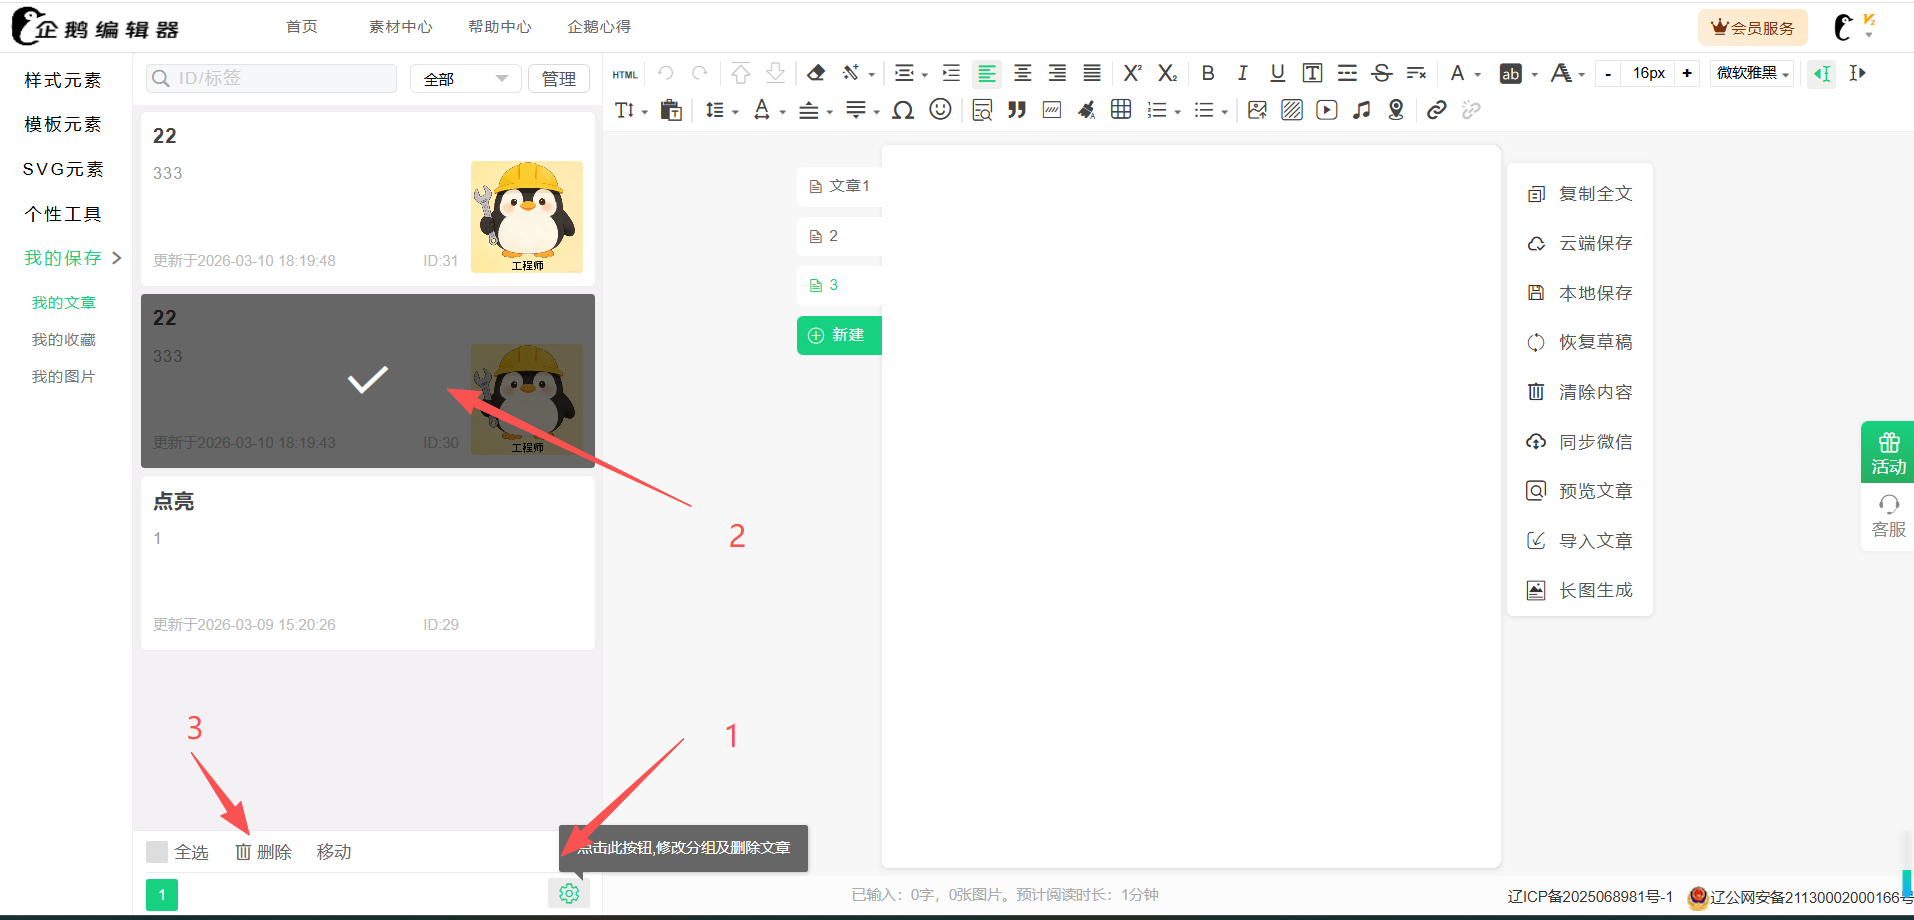Image resolution: width=1914 pixels, height=920 pixels.
Task: Expand the 我的保存 sidebar section
Action: (x=72, y=258)
